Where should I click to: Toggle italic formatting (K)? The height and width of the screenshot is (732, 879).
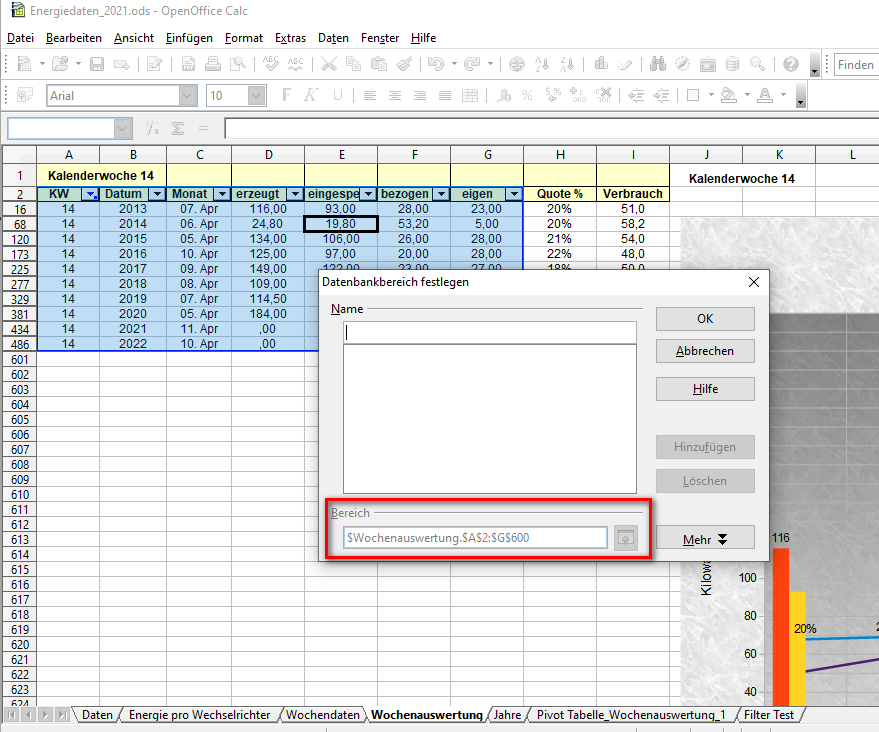click(312, 96)
